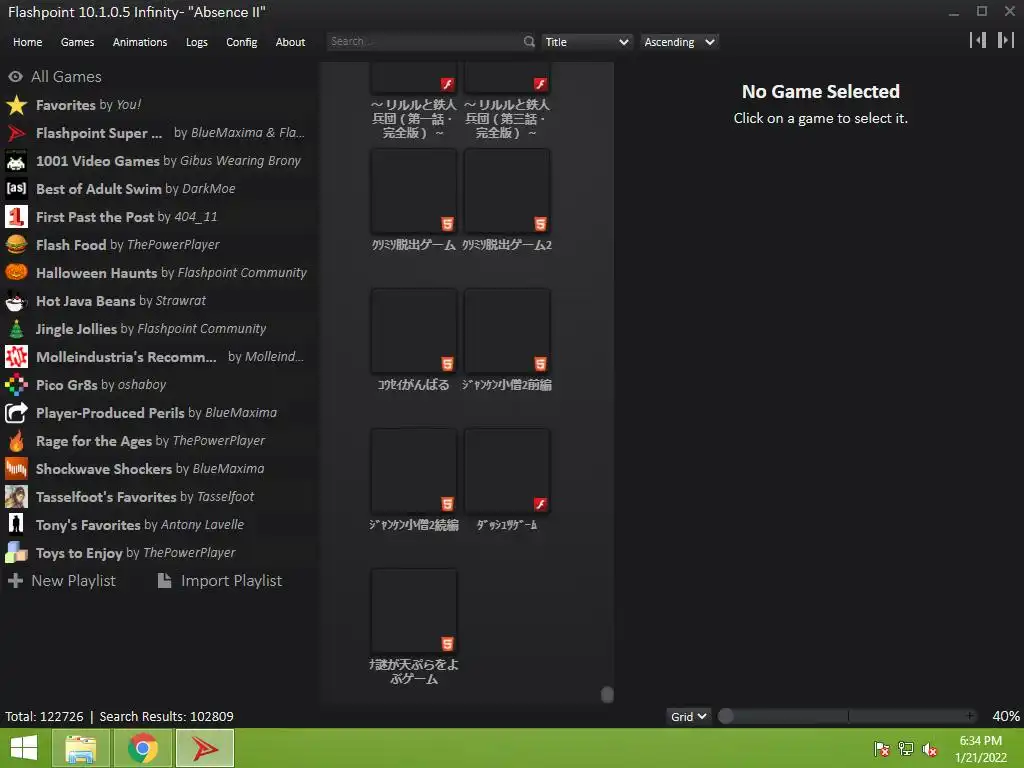Open File Explorer from the taskbar
The width and height of the screenshot is (1024, 768).
80,748
